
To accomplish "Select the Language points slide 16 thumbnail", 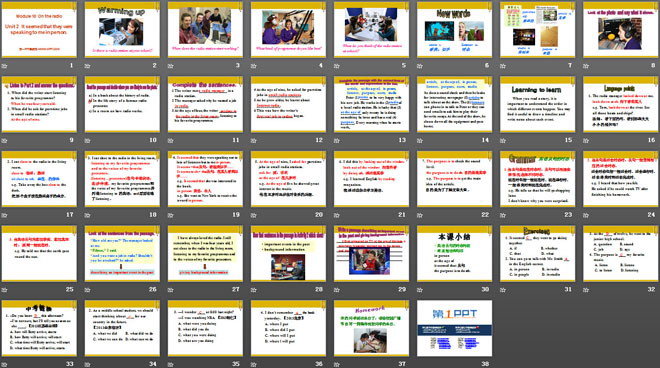I will [x=621, y=104].
